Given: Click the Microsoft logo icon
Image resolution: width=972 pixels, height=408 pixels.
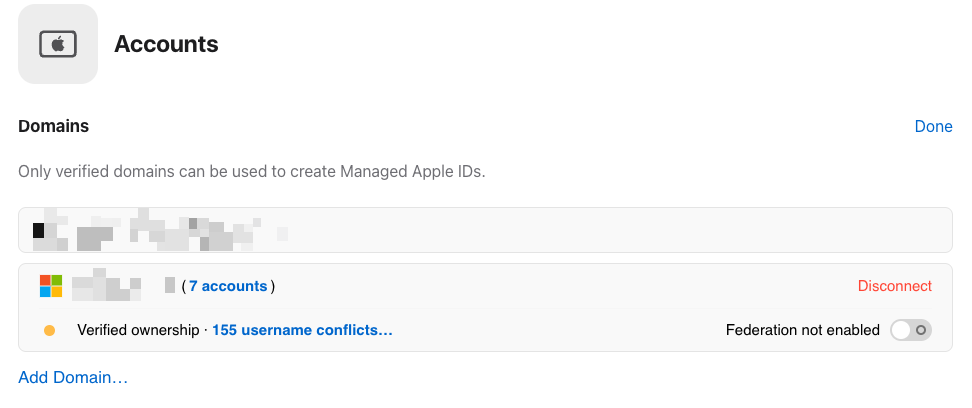Looking at the screenshot, I should tap(51, 286).
